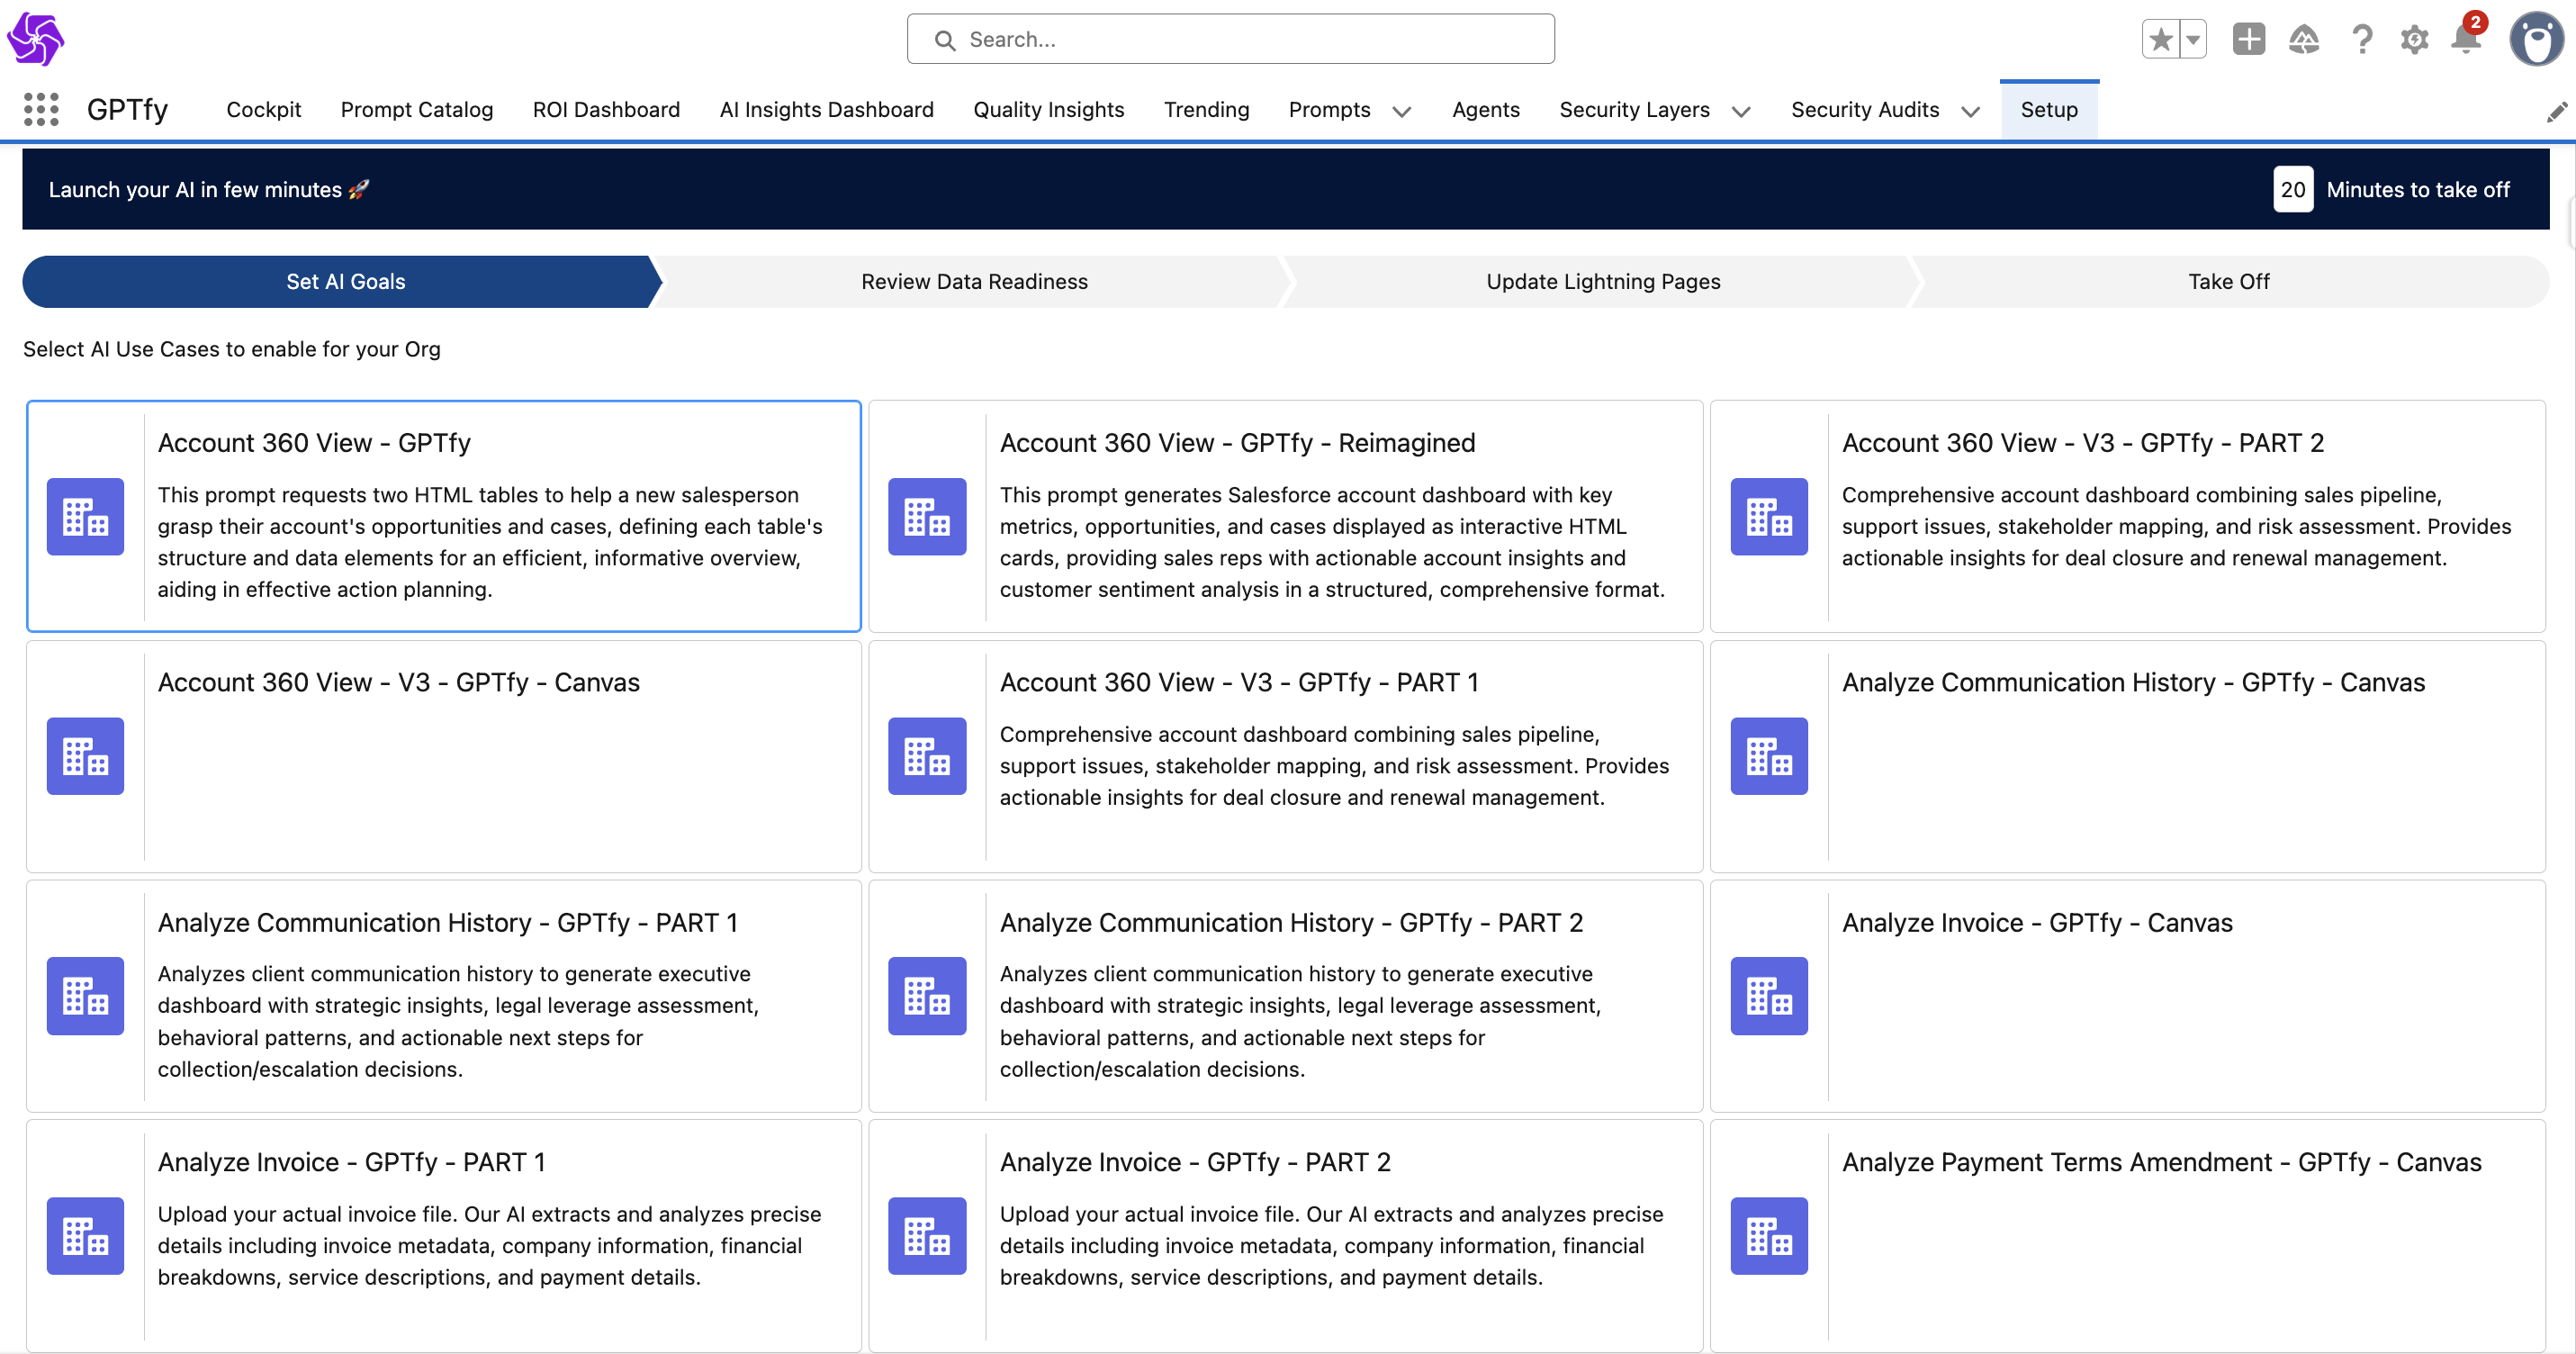Open the Quality Insights tab
This screenshot has height=1354, width=2576.
pos(1048,110)
